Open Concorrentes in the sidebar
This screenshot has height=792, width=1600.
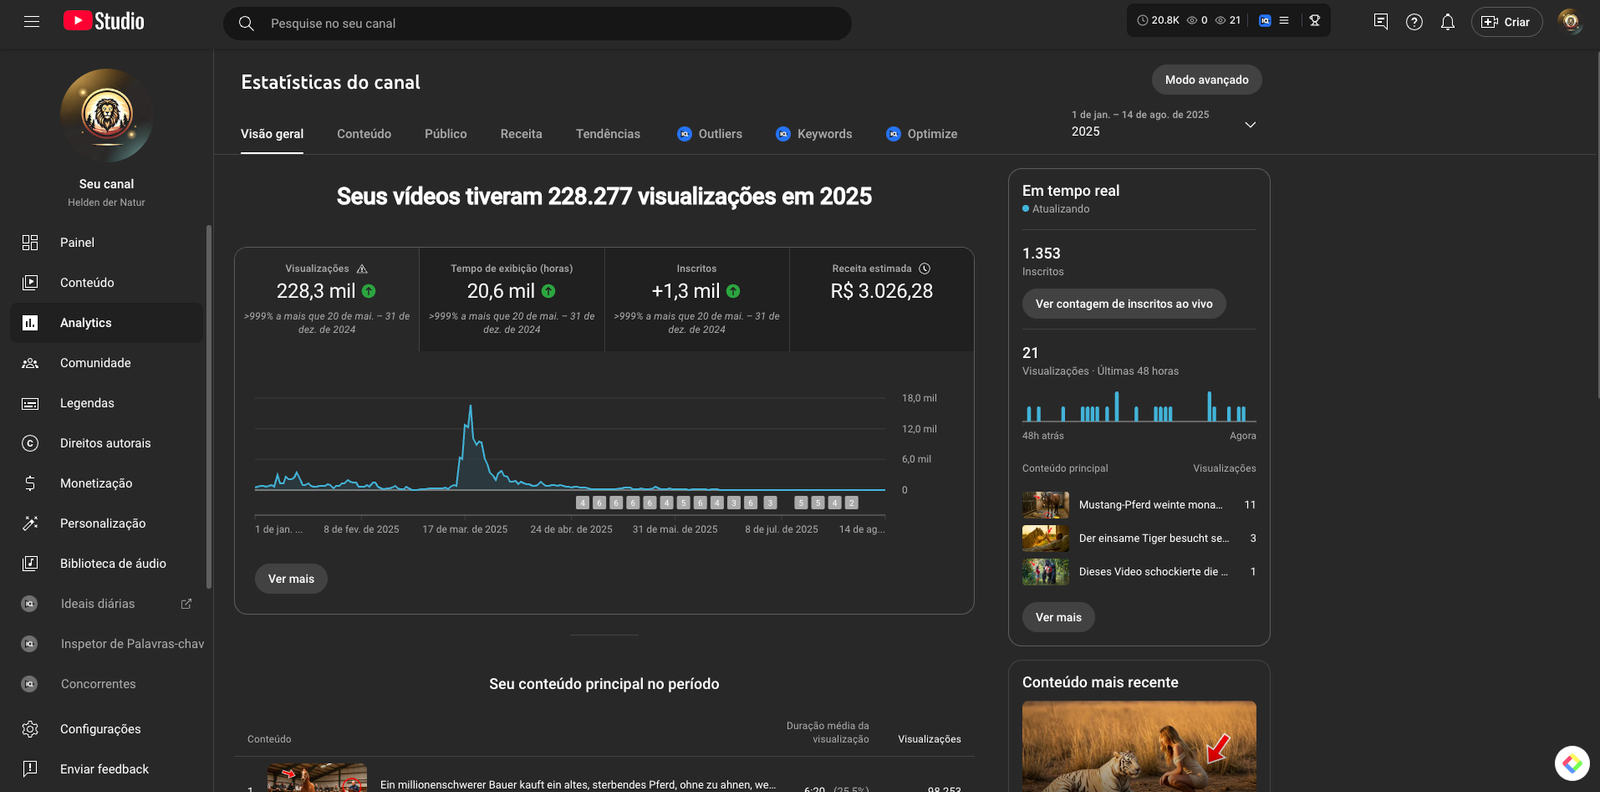click(x=107, y=684)
